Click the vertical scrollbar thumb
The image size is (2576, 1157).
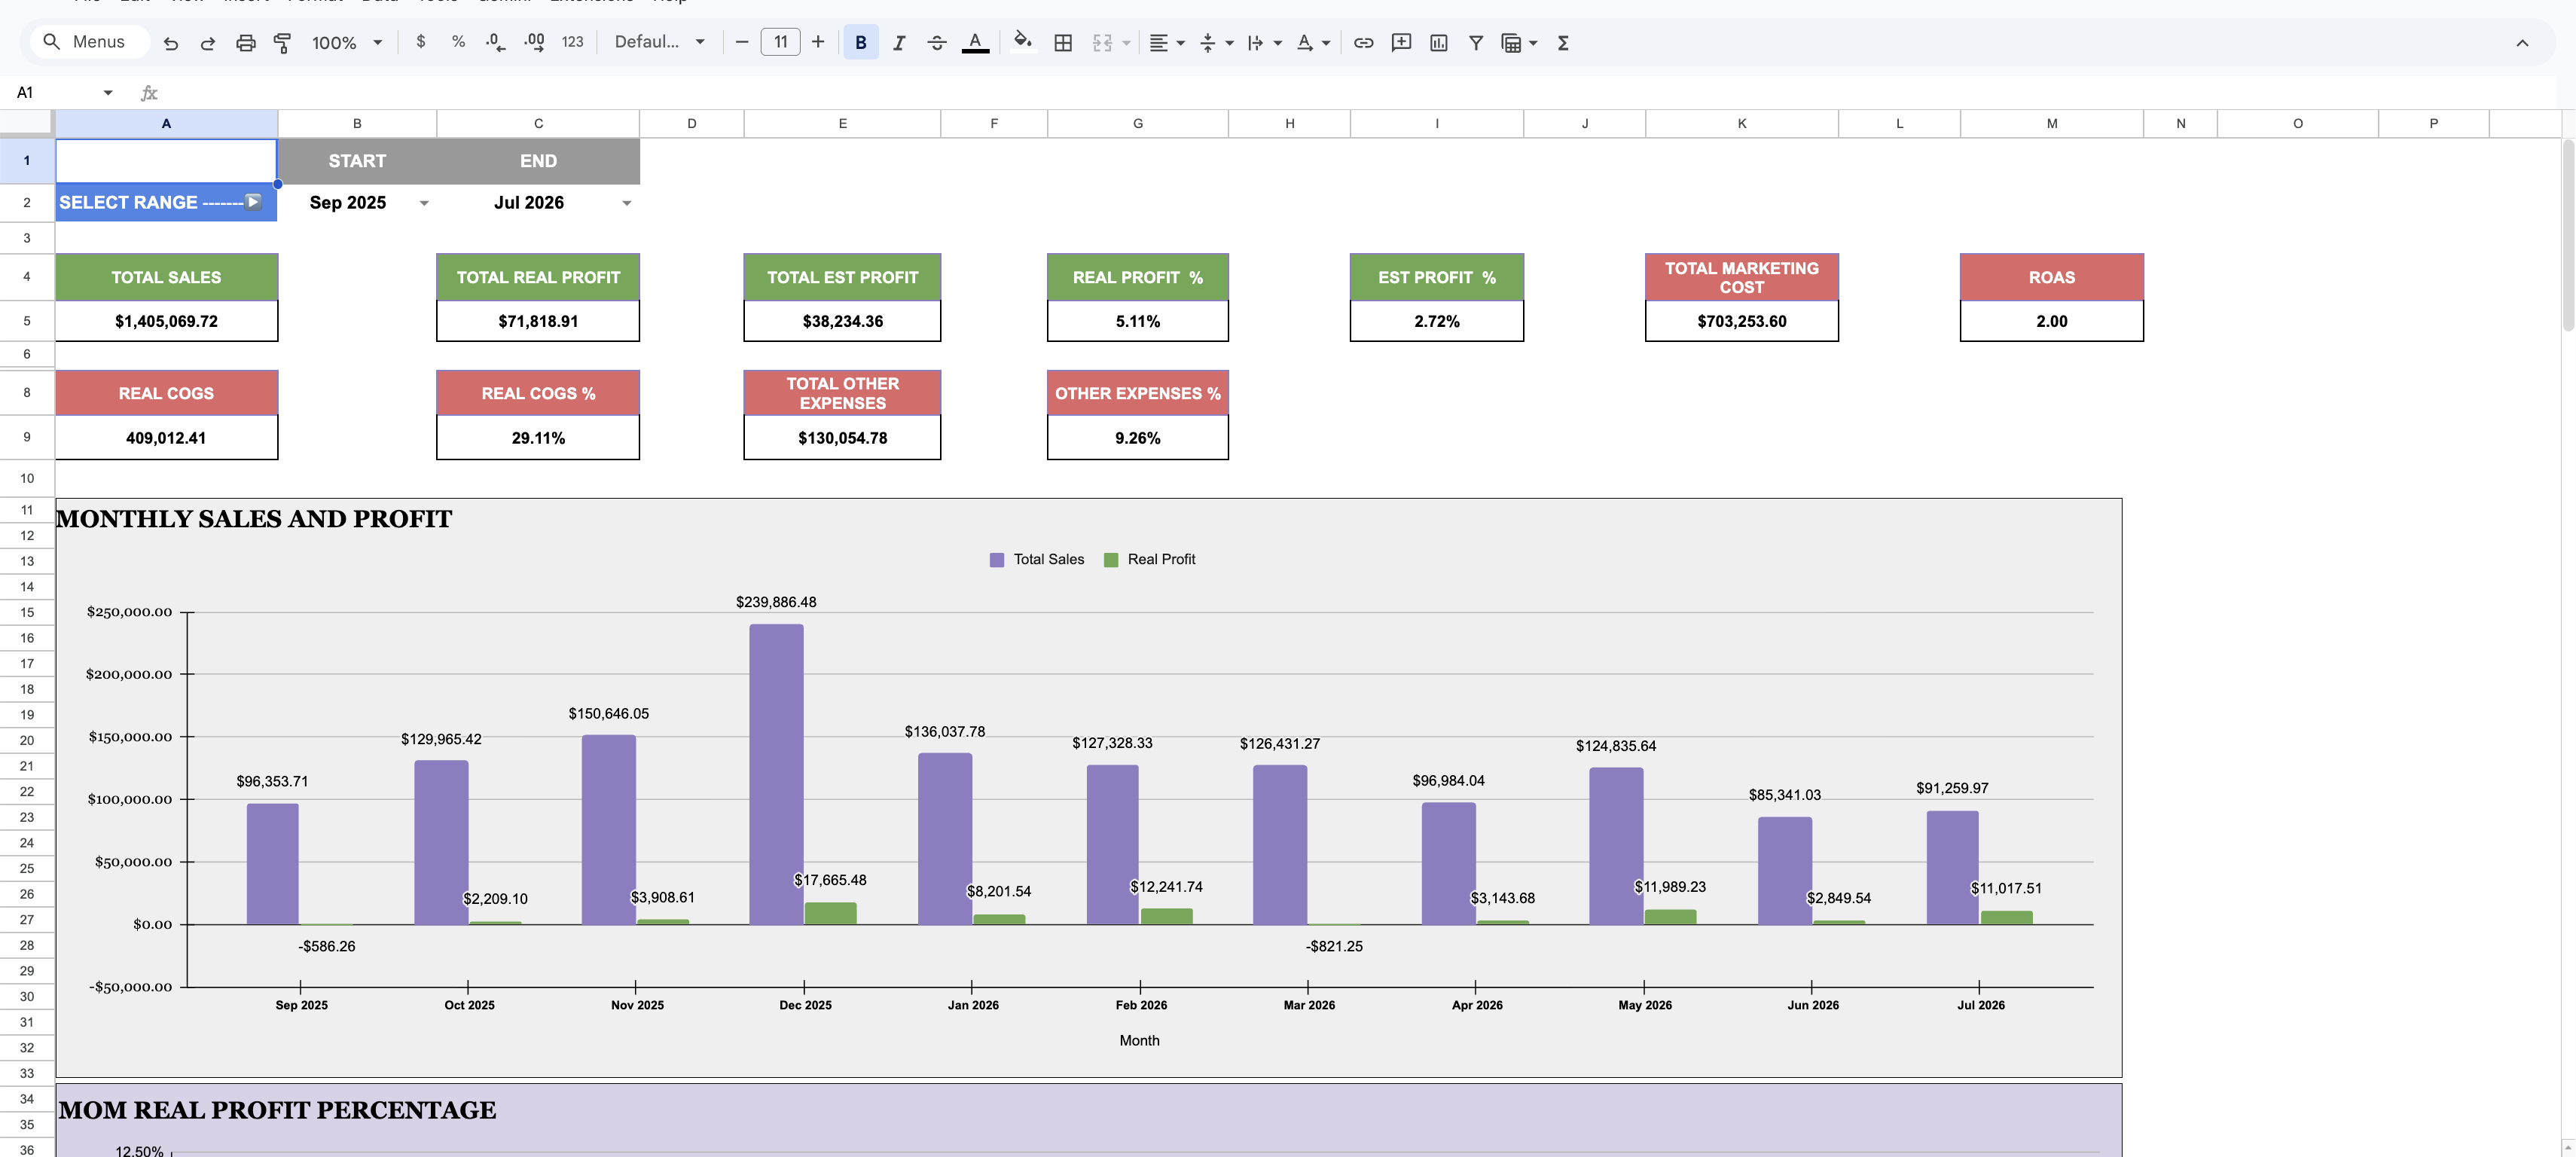pos(2567,236)
